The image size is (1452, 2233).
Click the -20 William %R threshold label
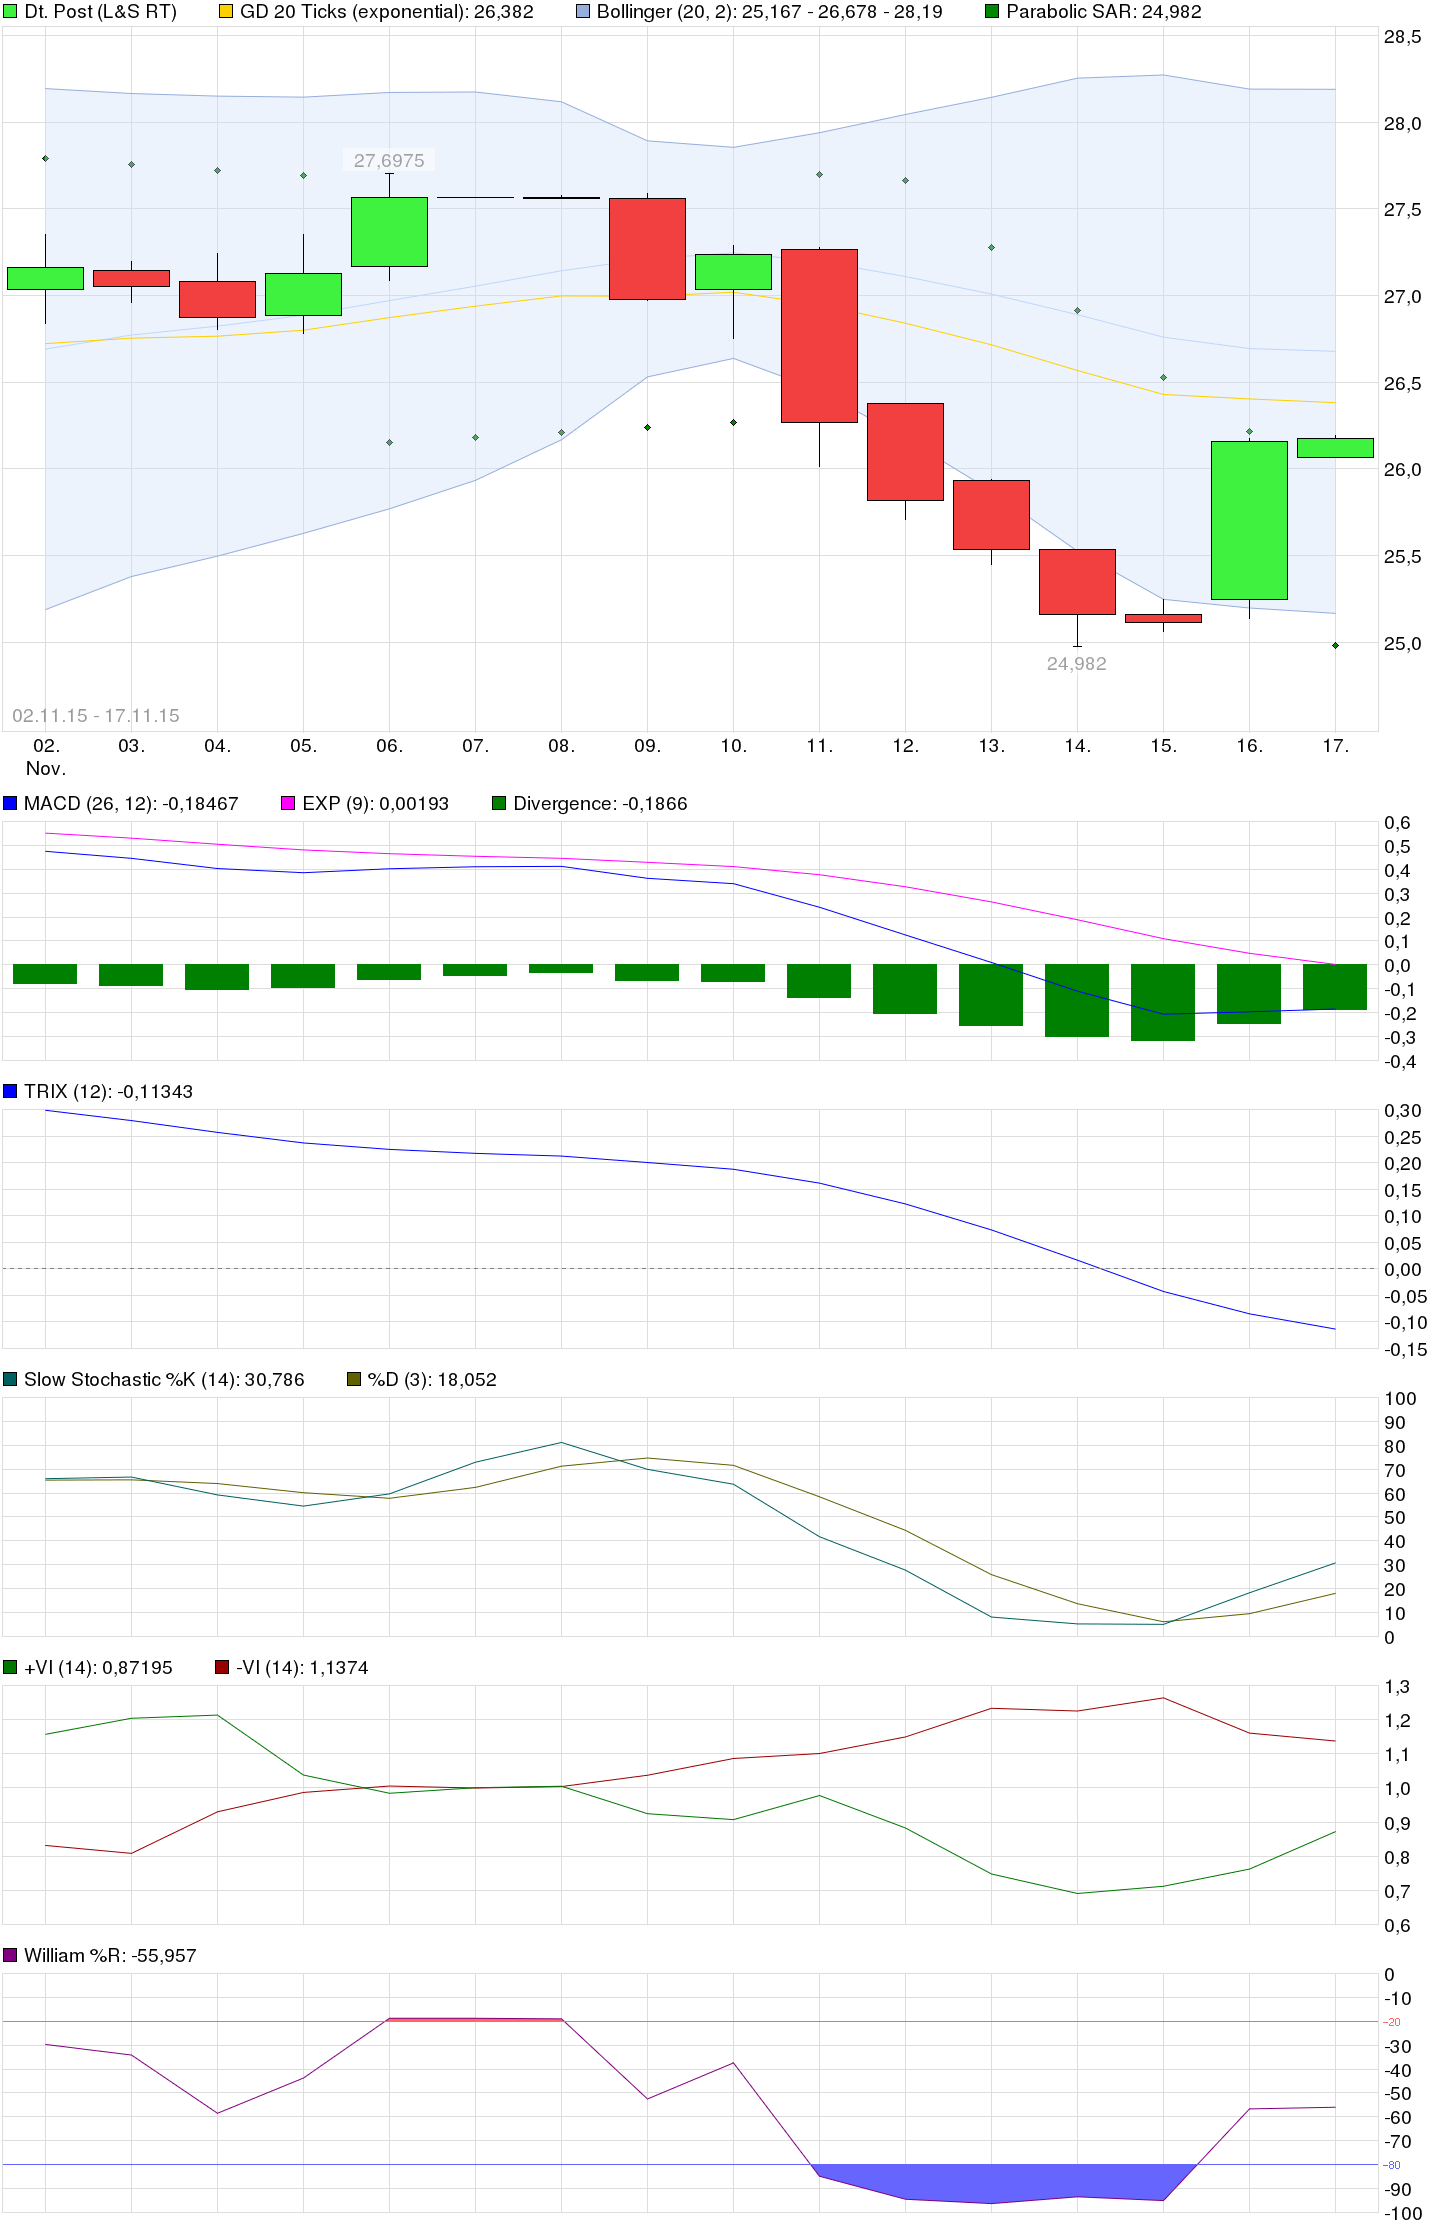point(1392,2022)
